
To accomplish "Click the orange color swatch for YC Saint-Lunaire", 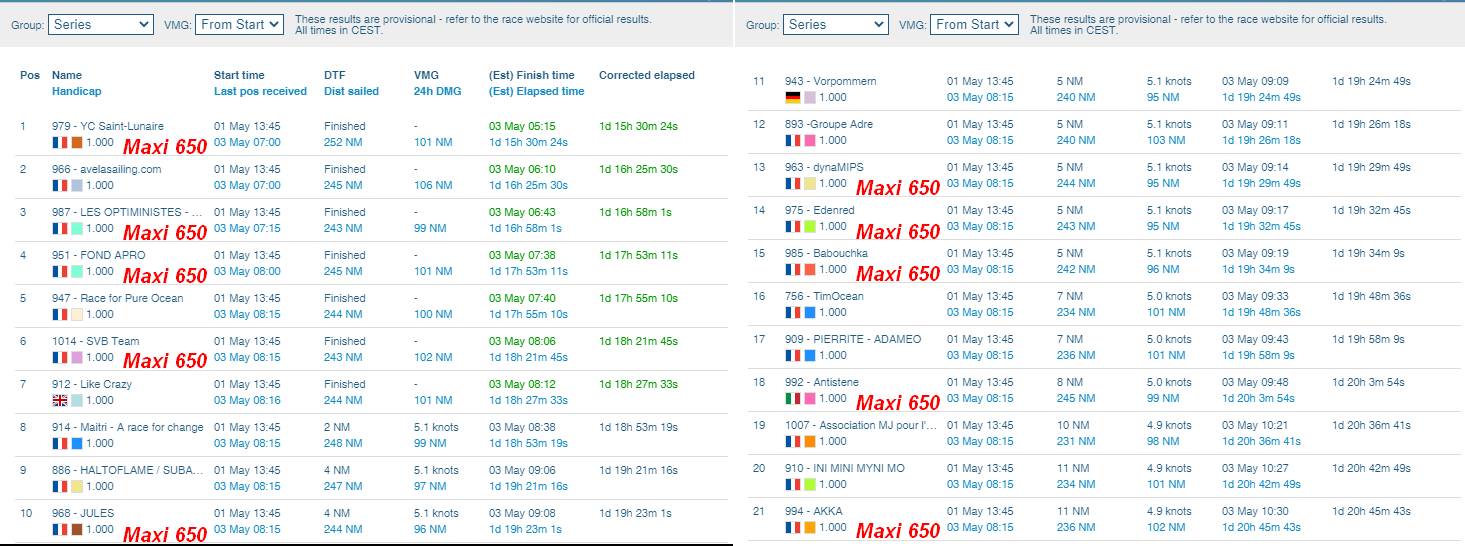I will pos(77,142).
